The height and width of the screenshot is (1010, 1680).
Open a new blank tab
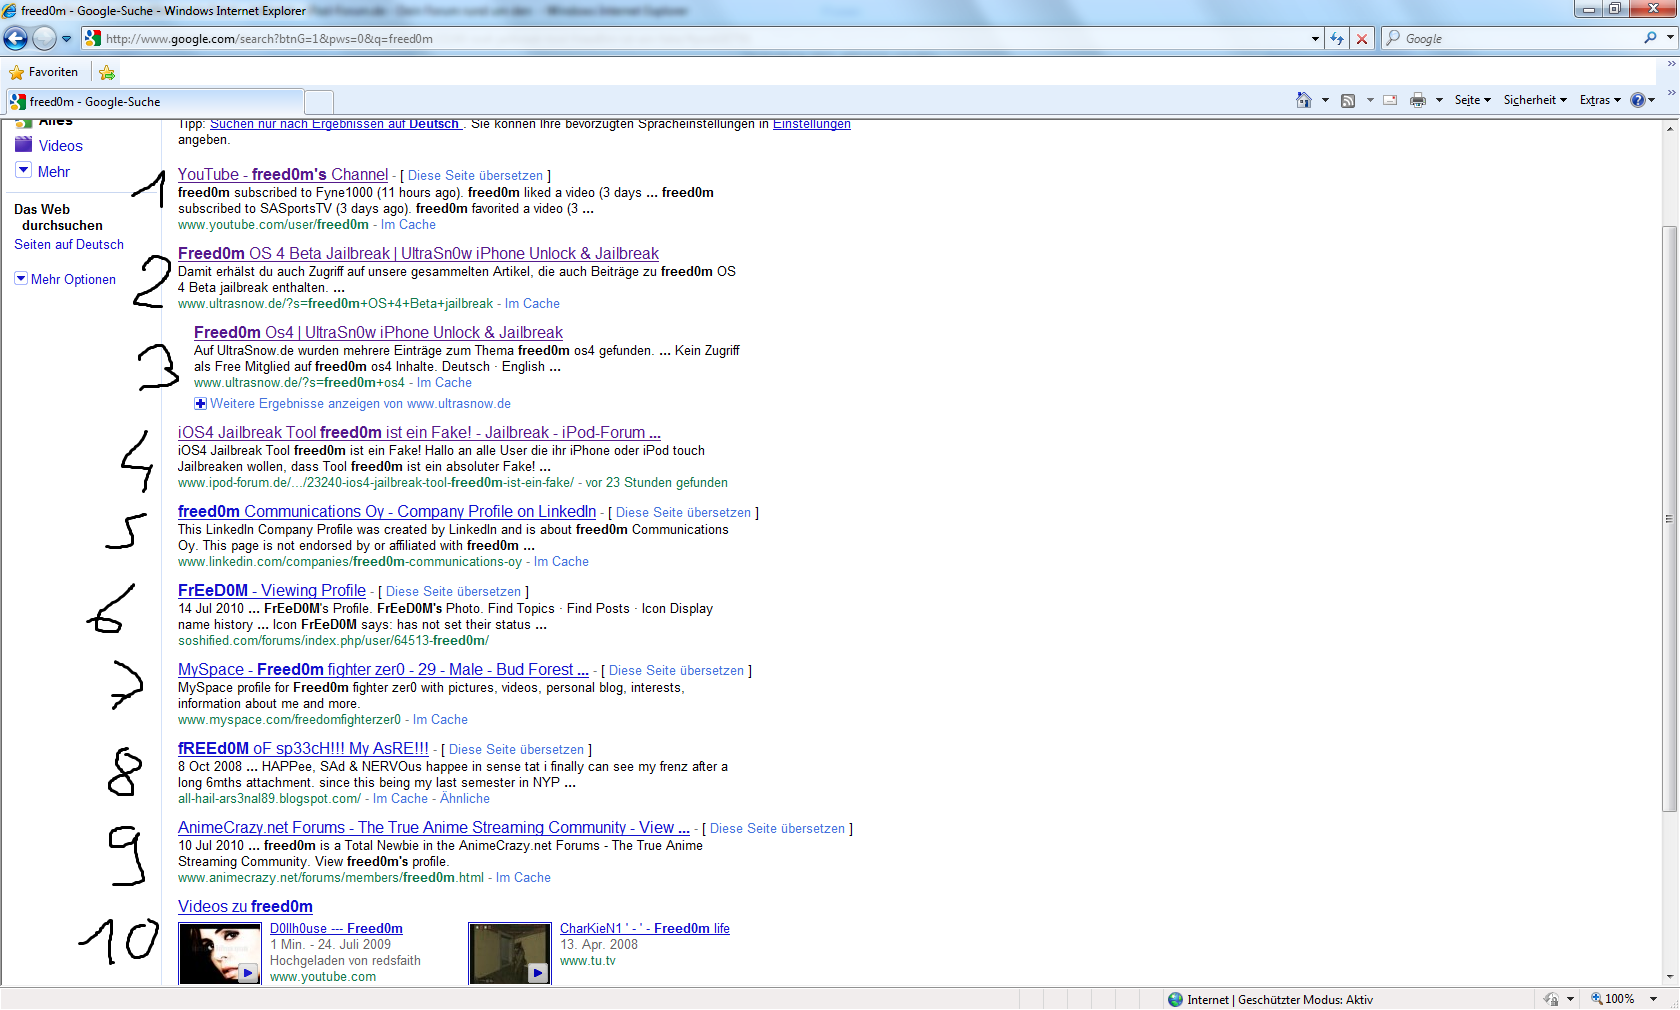(x=319, y=102)
